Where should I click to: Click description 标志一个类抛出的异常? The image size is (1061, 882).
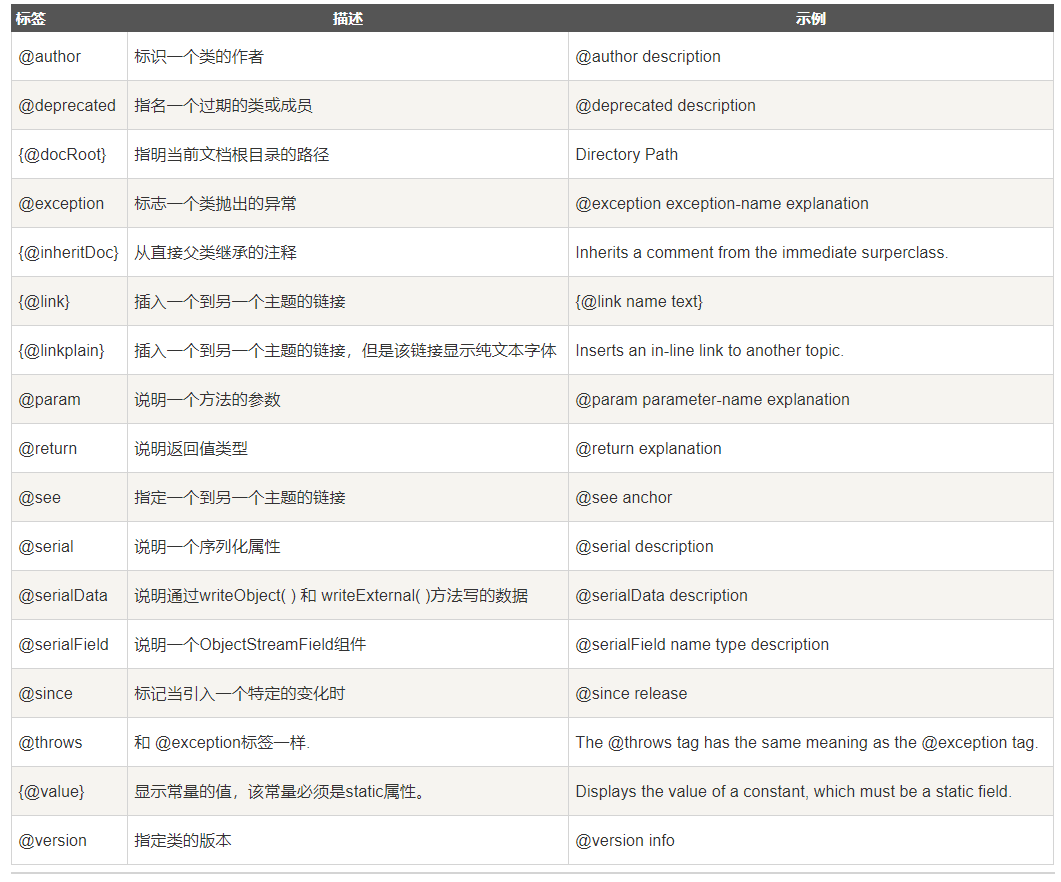click(215, 204)
